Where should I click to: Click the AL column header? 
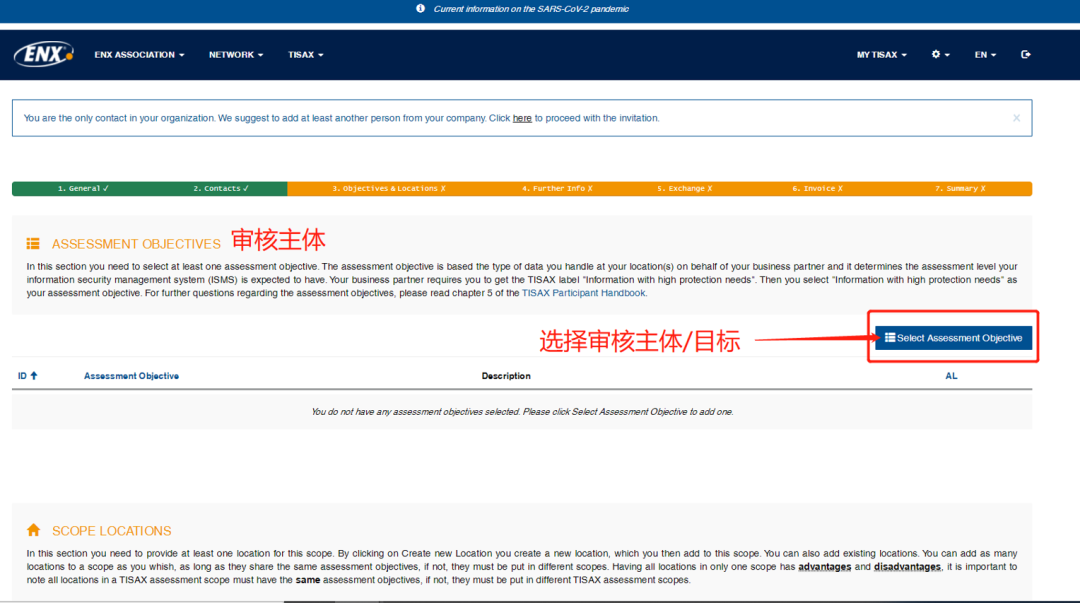[951, 376]
